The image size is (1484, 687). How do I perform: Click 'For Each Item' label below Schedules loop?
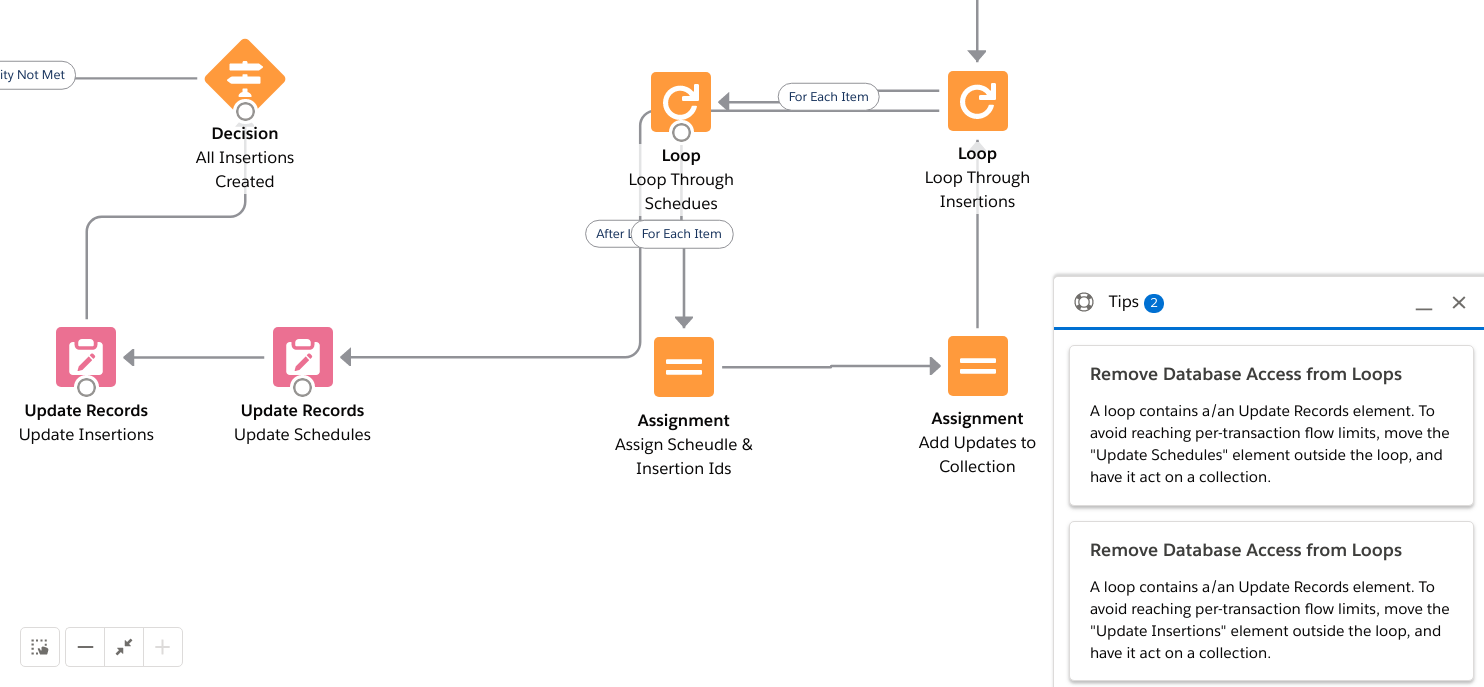pyautogui.click(x=682, y=234)
